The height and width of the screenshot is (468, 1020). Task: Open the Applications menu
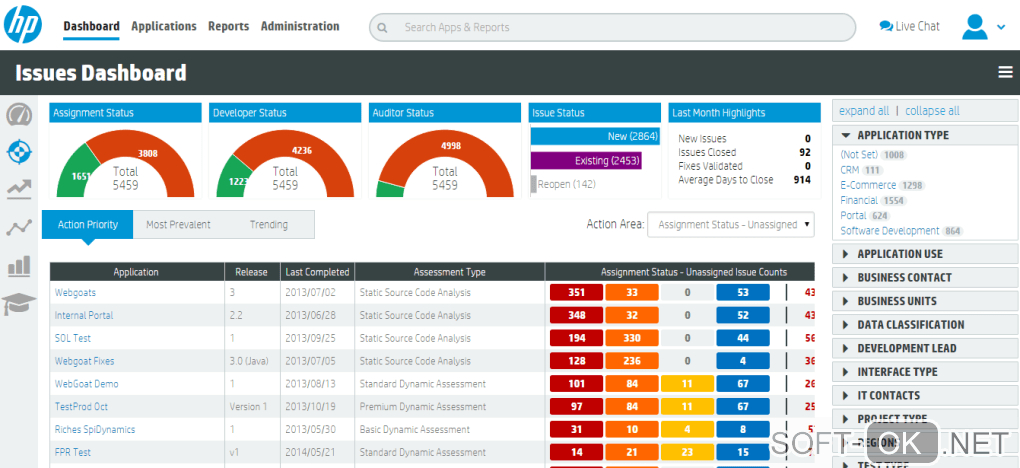coord(164,26)
